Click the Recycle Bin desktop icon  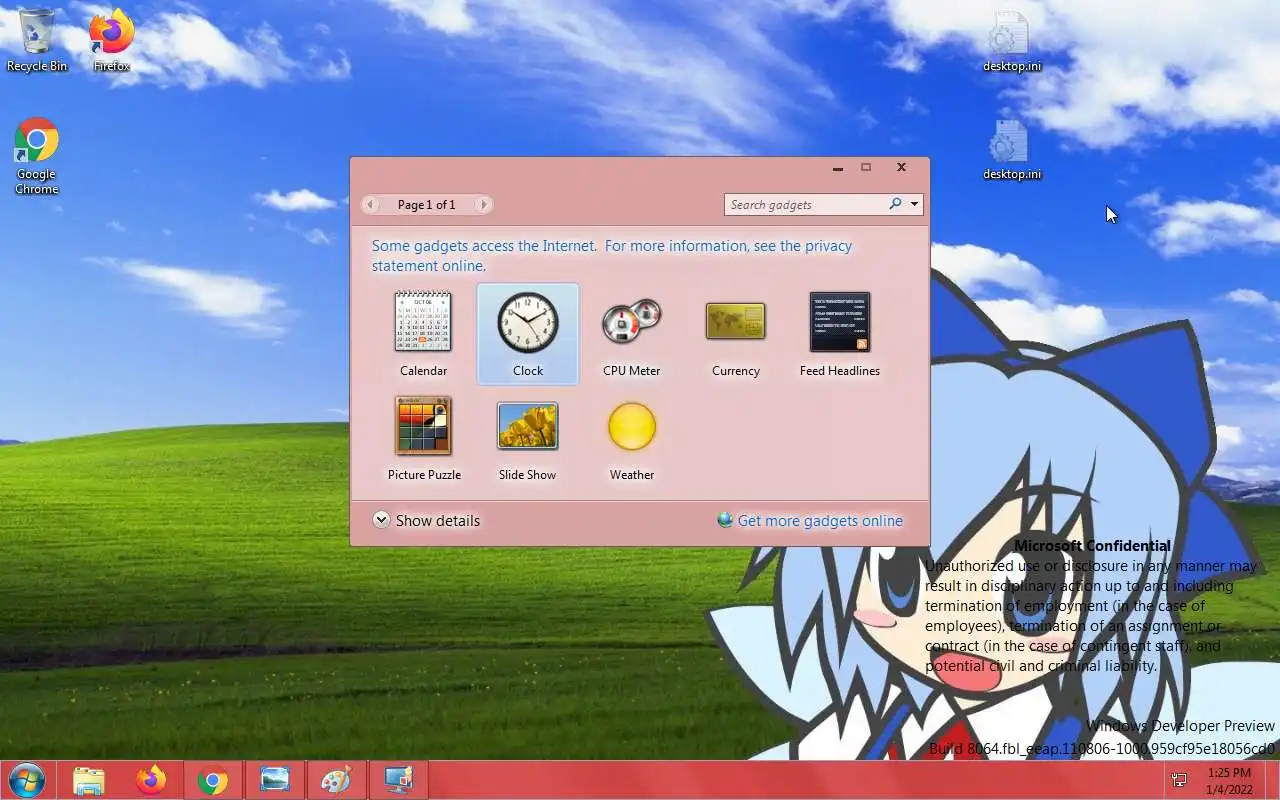37,40
